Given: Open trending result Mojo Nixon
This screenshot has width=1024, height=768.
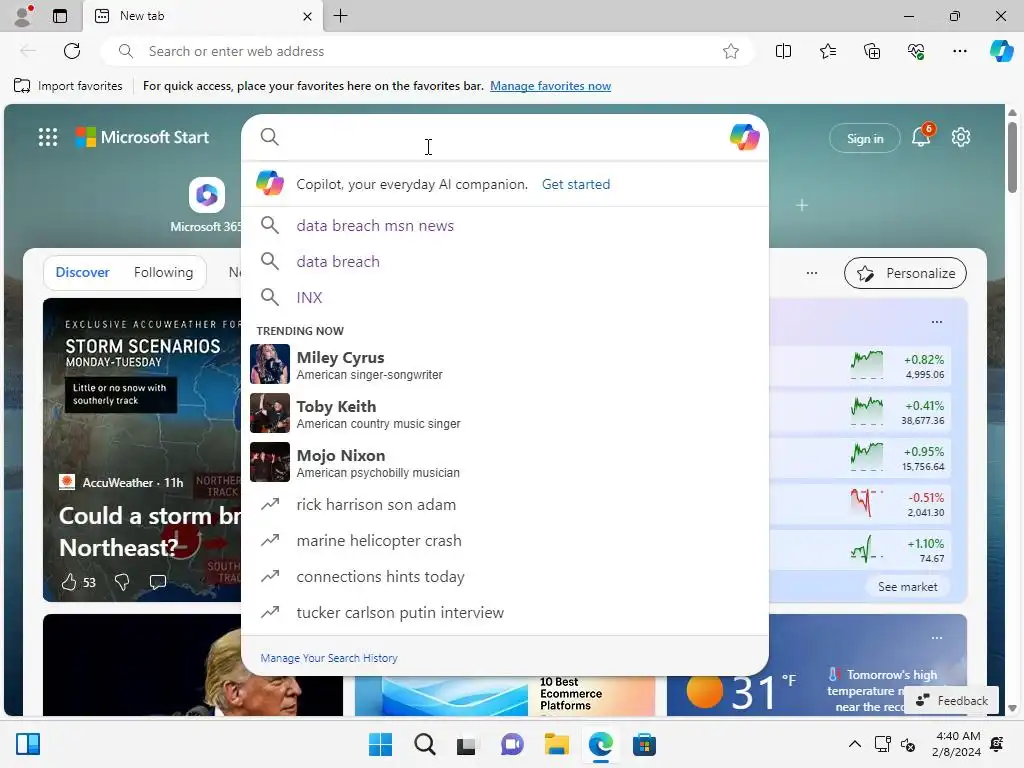Looking at the screenshot, I should [505, 462].
